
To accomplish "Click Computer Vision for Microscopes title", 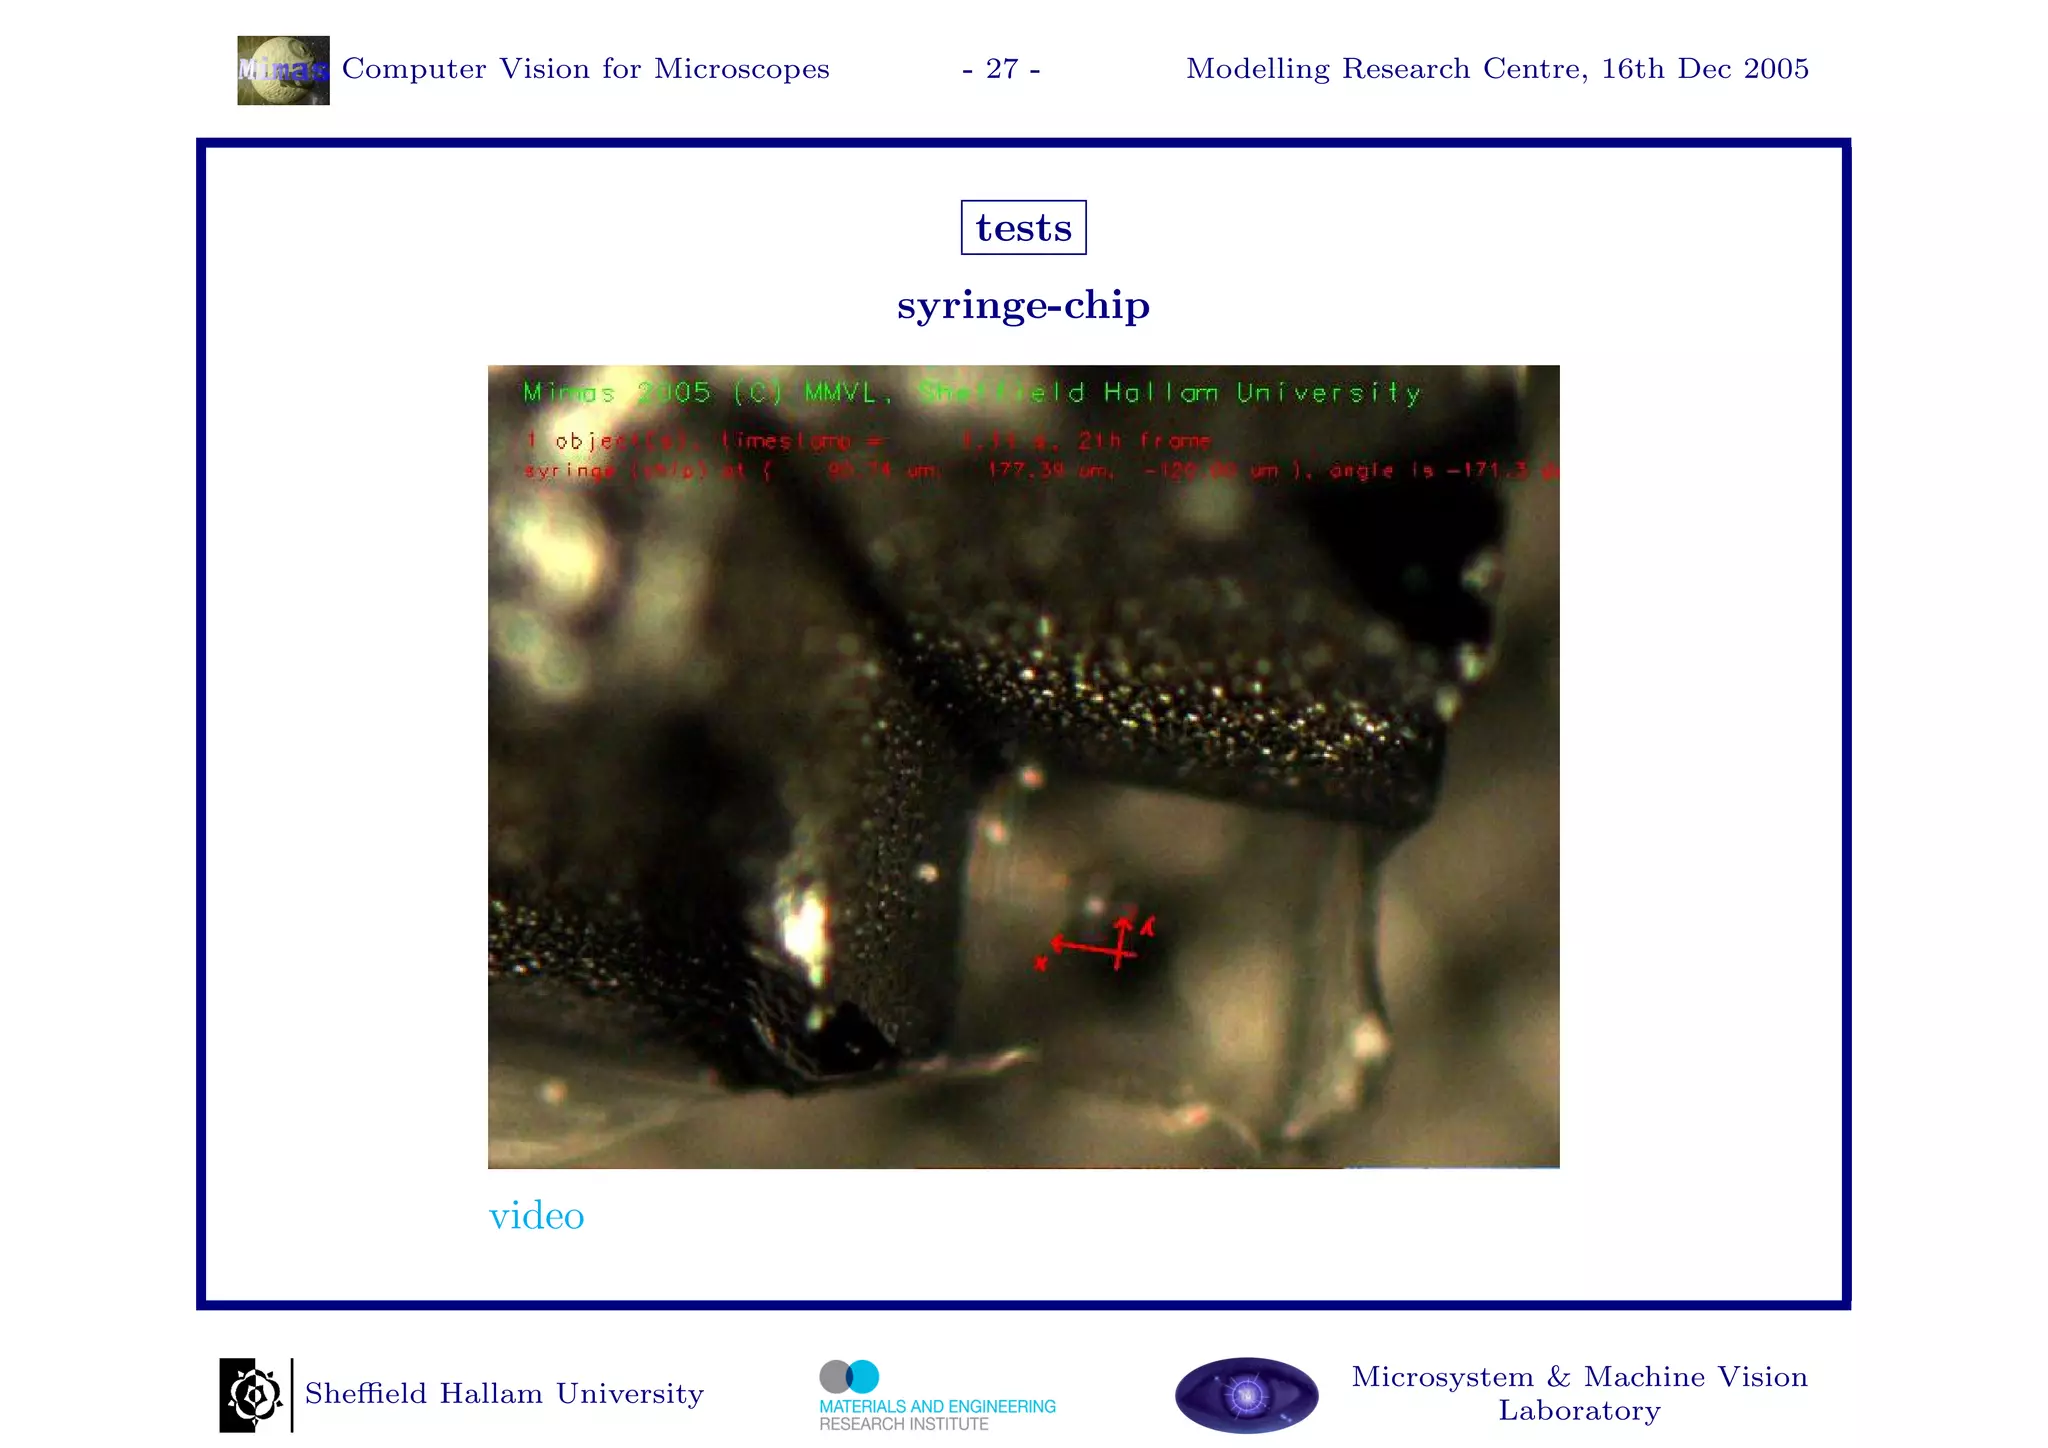I will [x=585, y=69].
